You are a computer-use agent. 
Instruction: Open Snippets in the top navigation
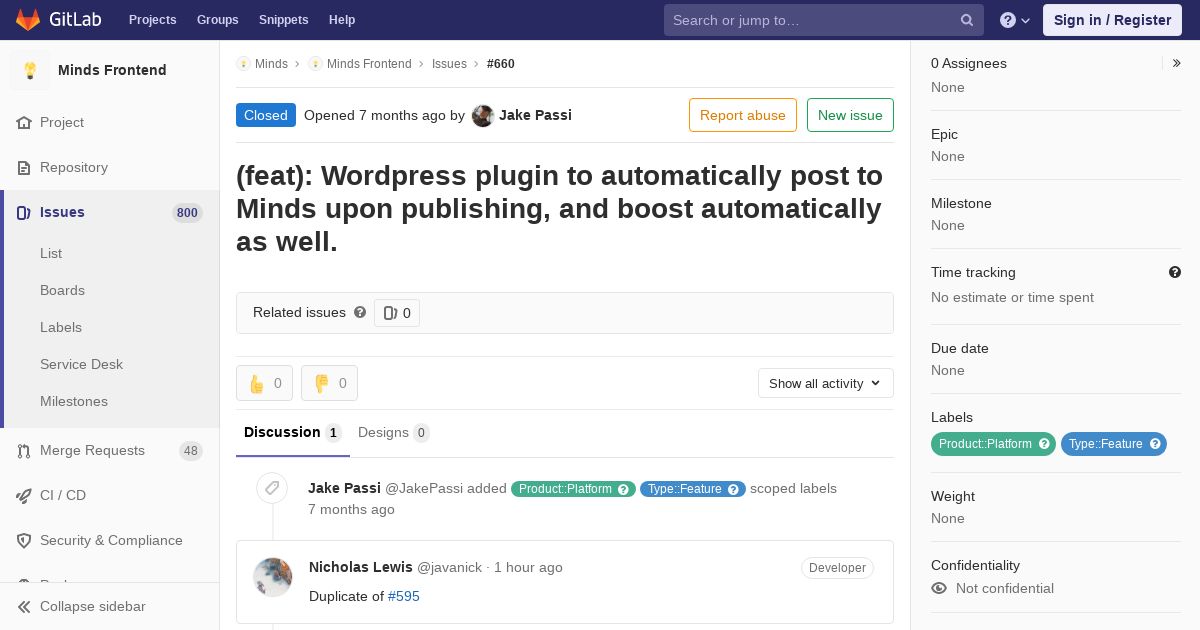pyautogui.click(x=284, y=20)
